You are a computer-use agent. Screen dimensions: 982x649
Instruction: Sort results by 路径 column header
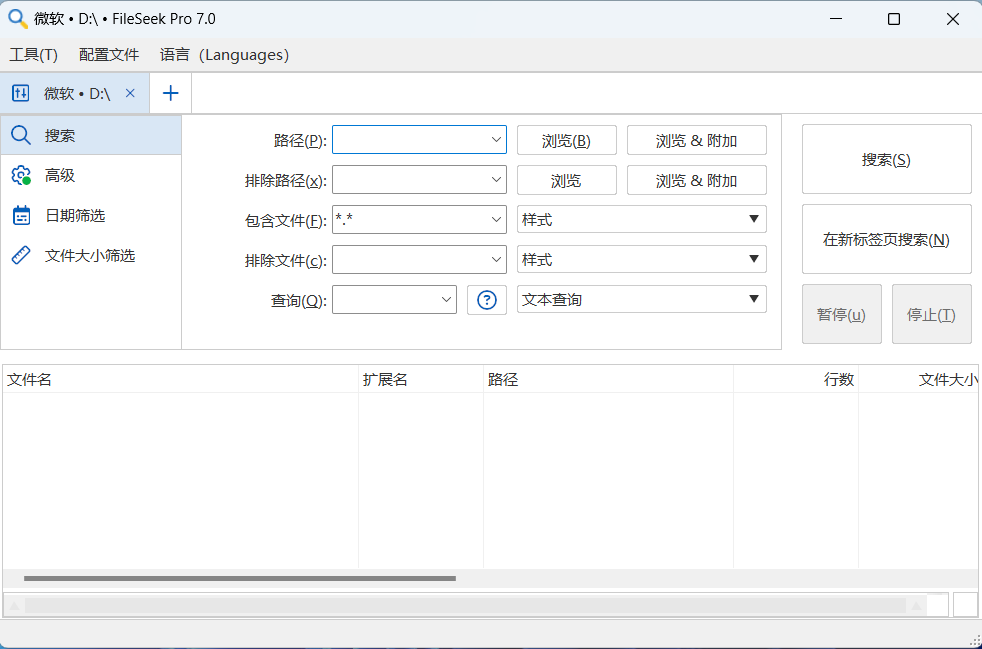[608, 380]
